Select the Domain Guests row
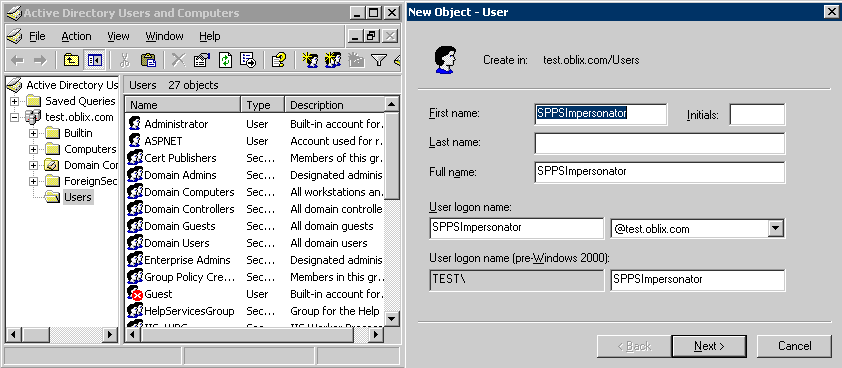Viewport: 842px width, 368px height. click(x=255, y=226)
